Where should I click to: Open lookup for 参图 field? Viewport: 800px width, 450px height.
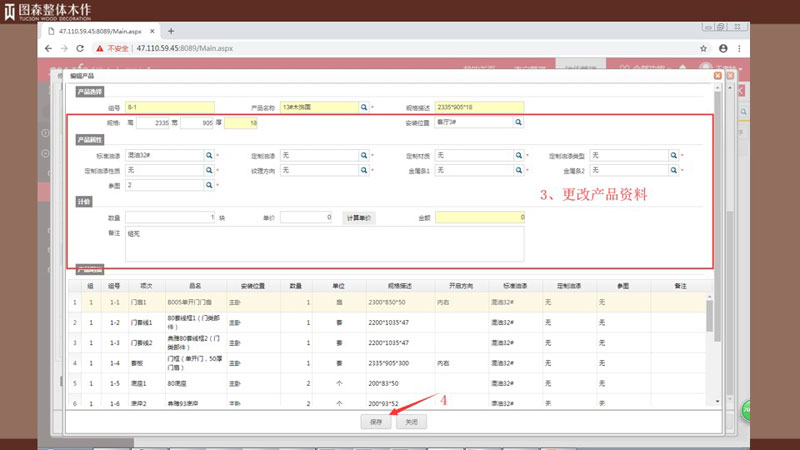(209, 185)
